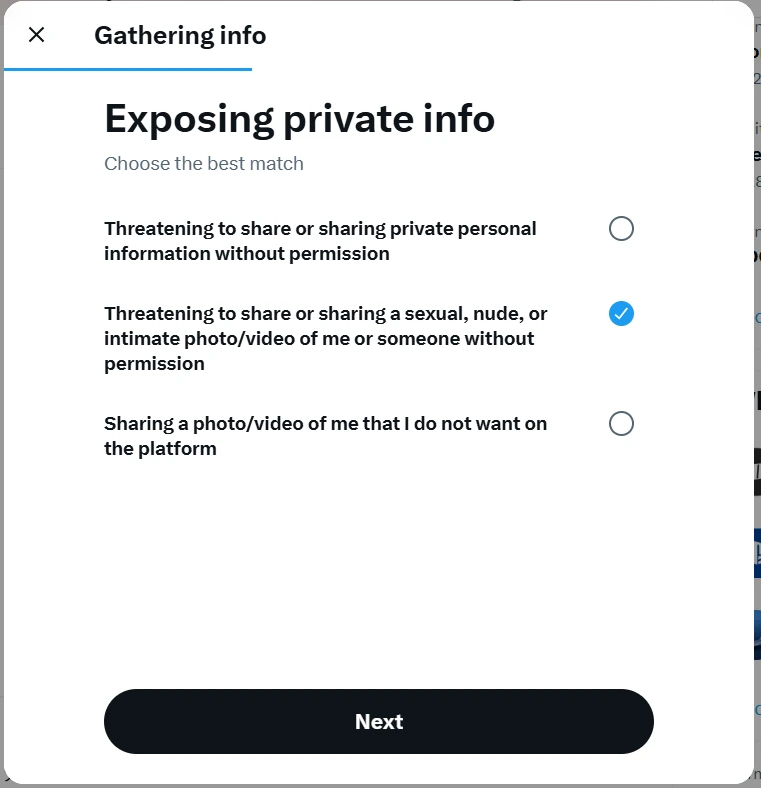
Task: Click the 'Gathering info' dialog title
Action: 180,36
